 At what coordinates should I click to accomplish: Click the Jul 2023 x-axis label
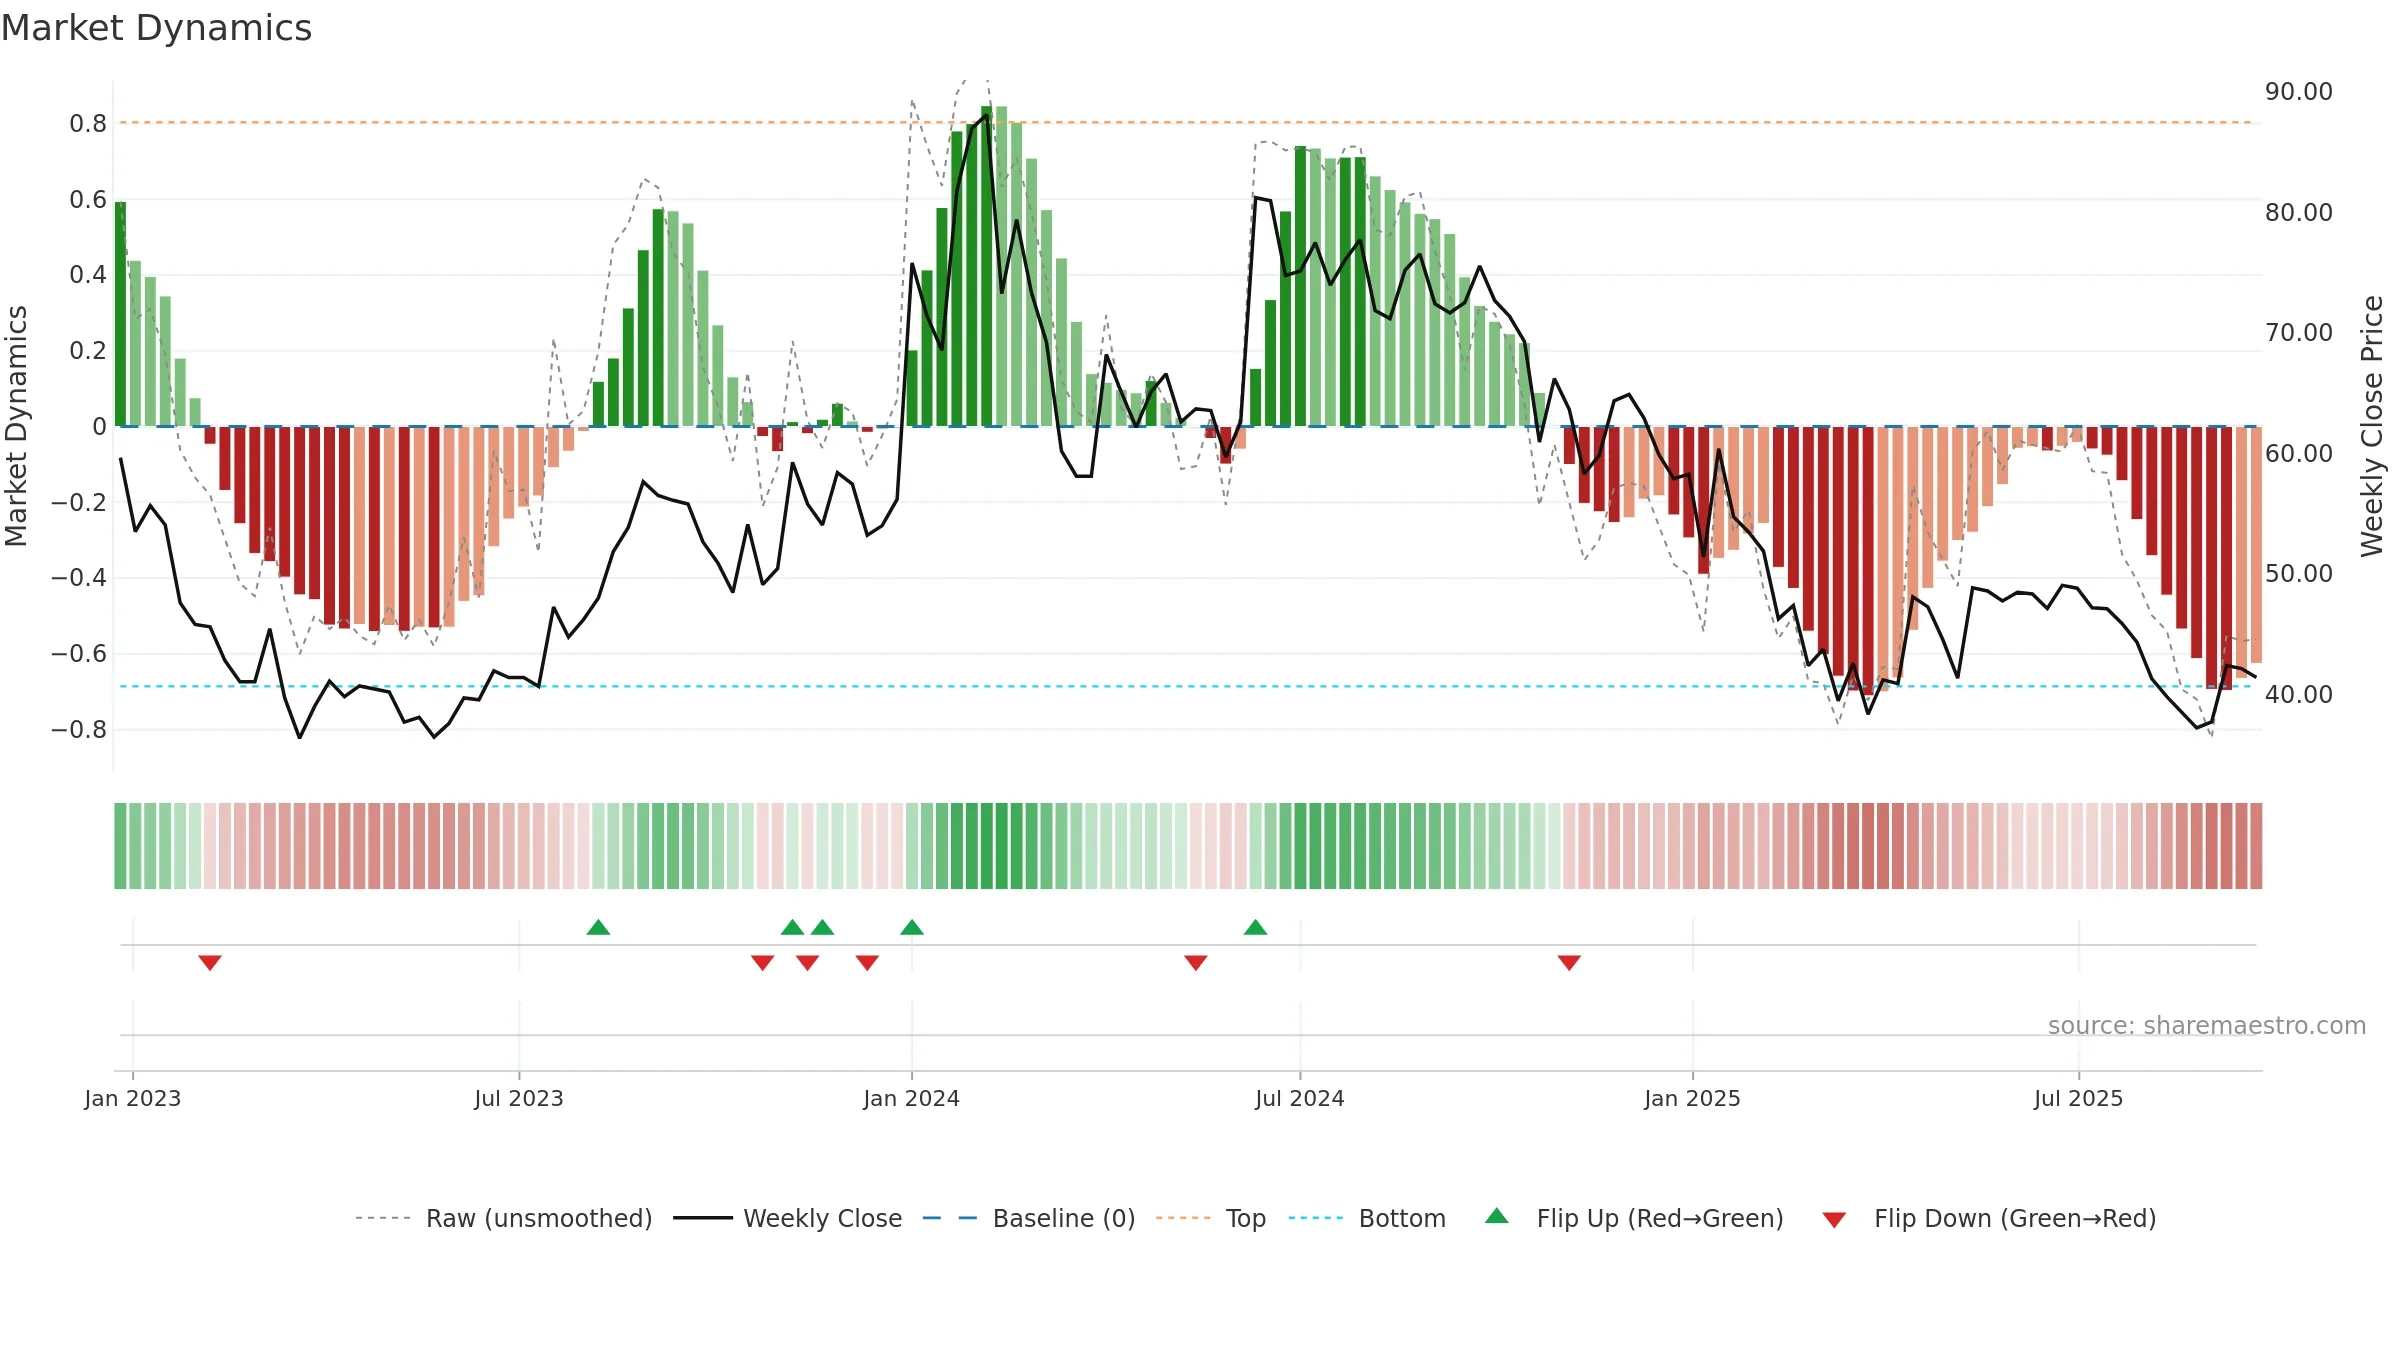coord(519,1098)
